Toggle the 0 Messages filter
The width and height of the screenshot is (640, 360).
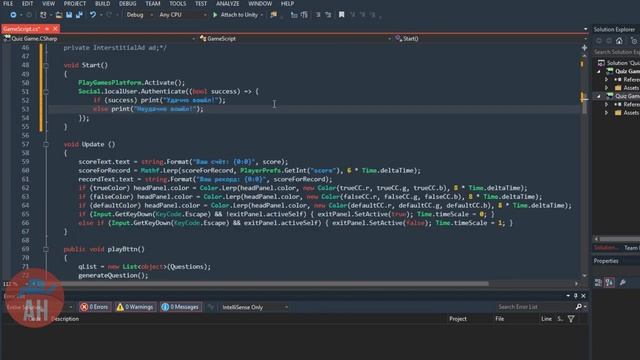point(180,307)
